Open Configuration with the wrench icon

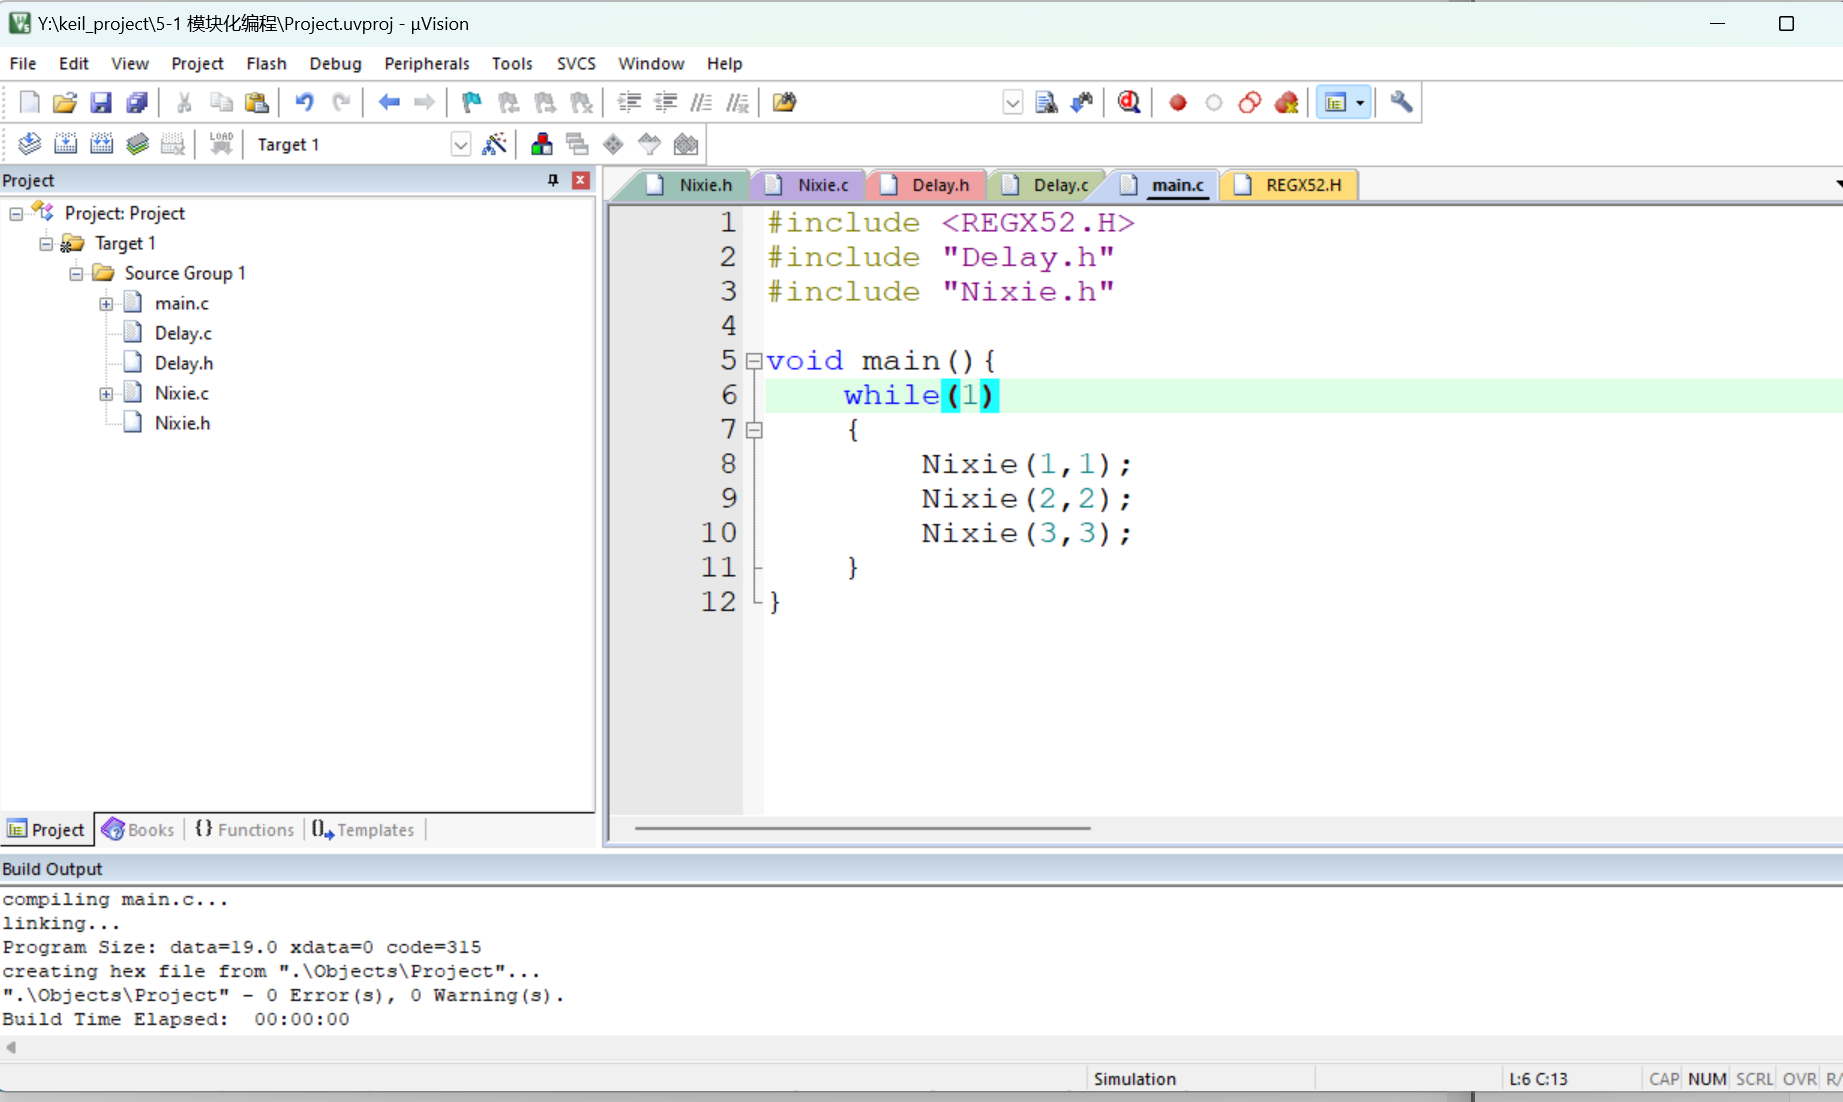point(1401,102)
